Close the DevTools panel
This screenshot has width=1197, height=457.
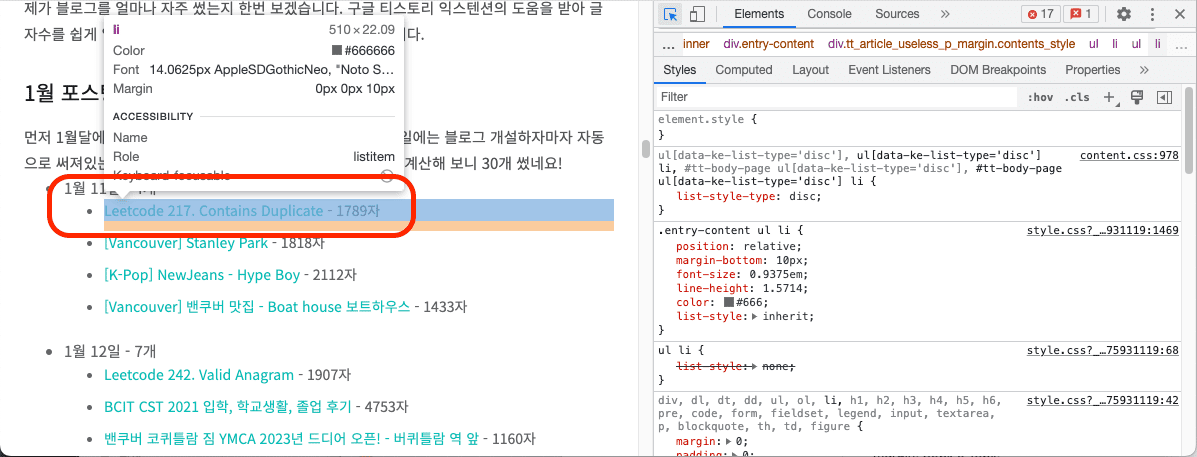1179,14
